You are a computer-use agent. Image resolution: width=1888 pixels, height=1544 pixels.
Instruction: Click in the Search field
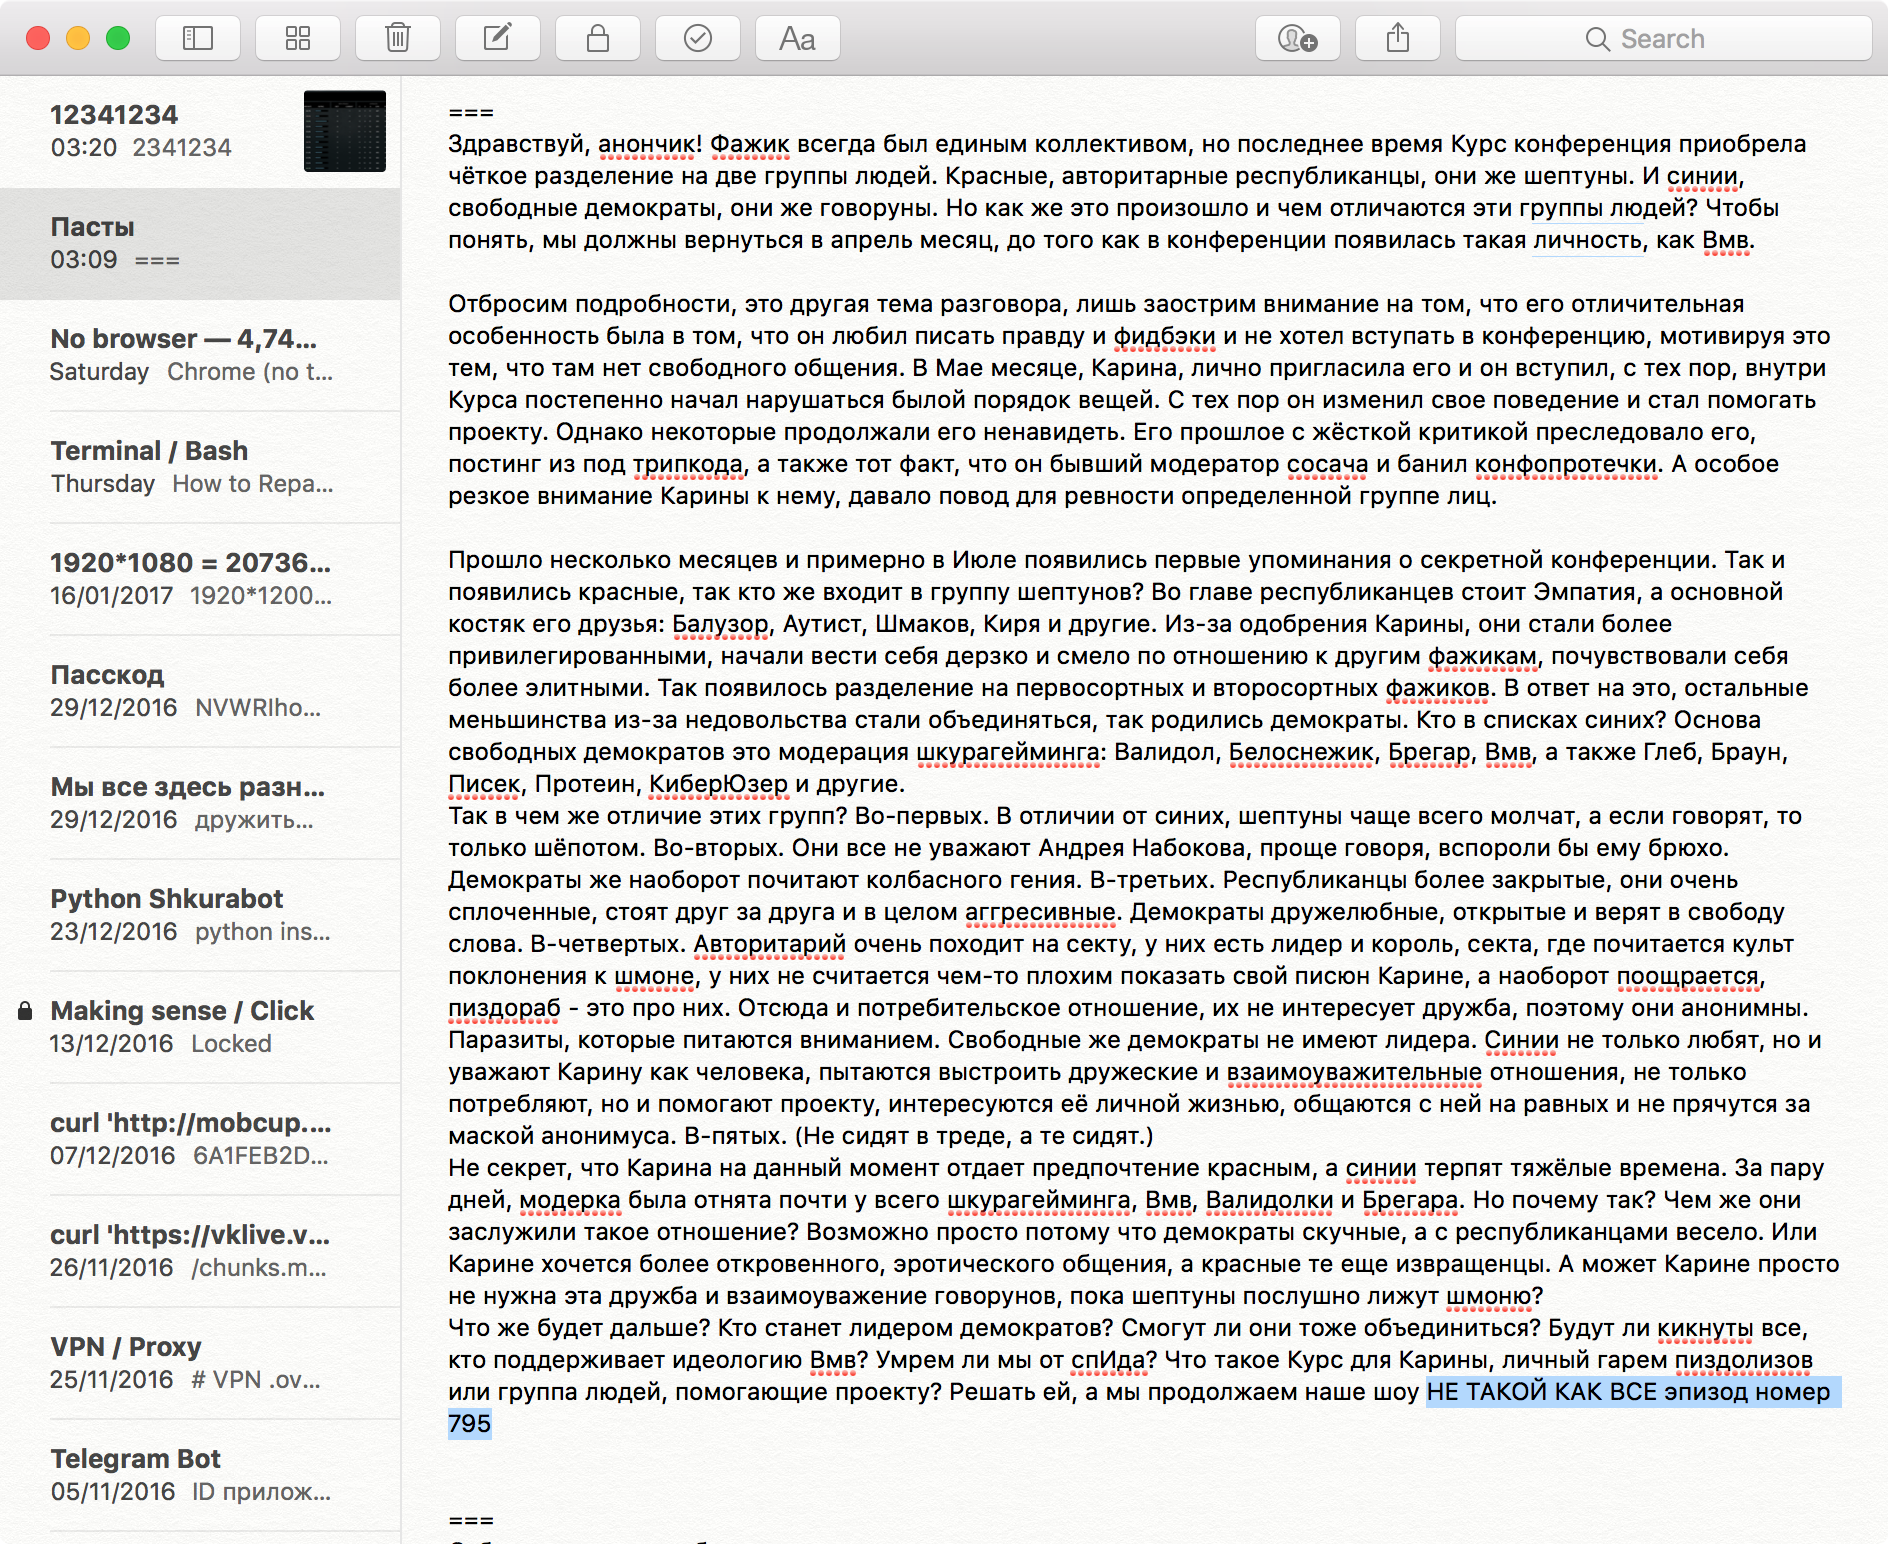coord(1664,39)
